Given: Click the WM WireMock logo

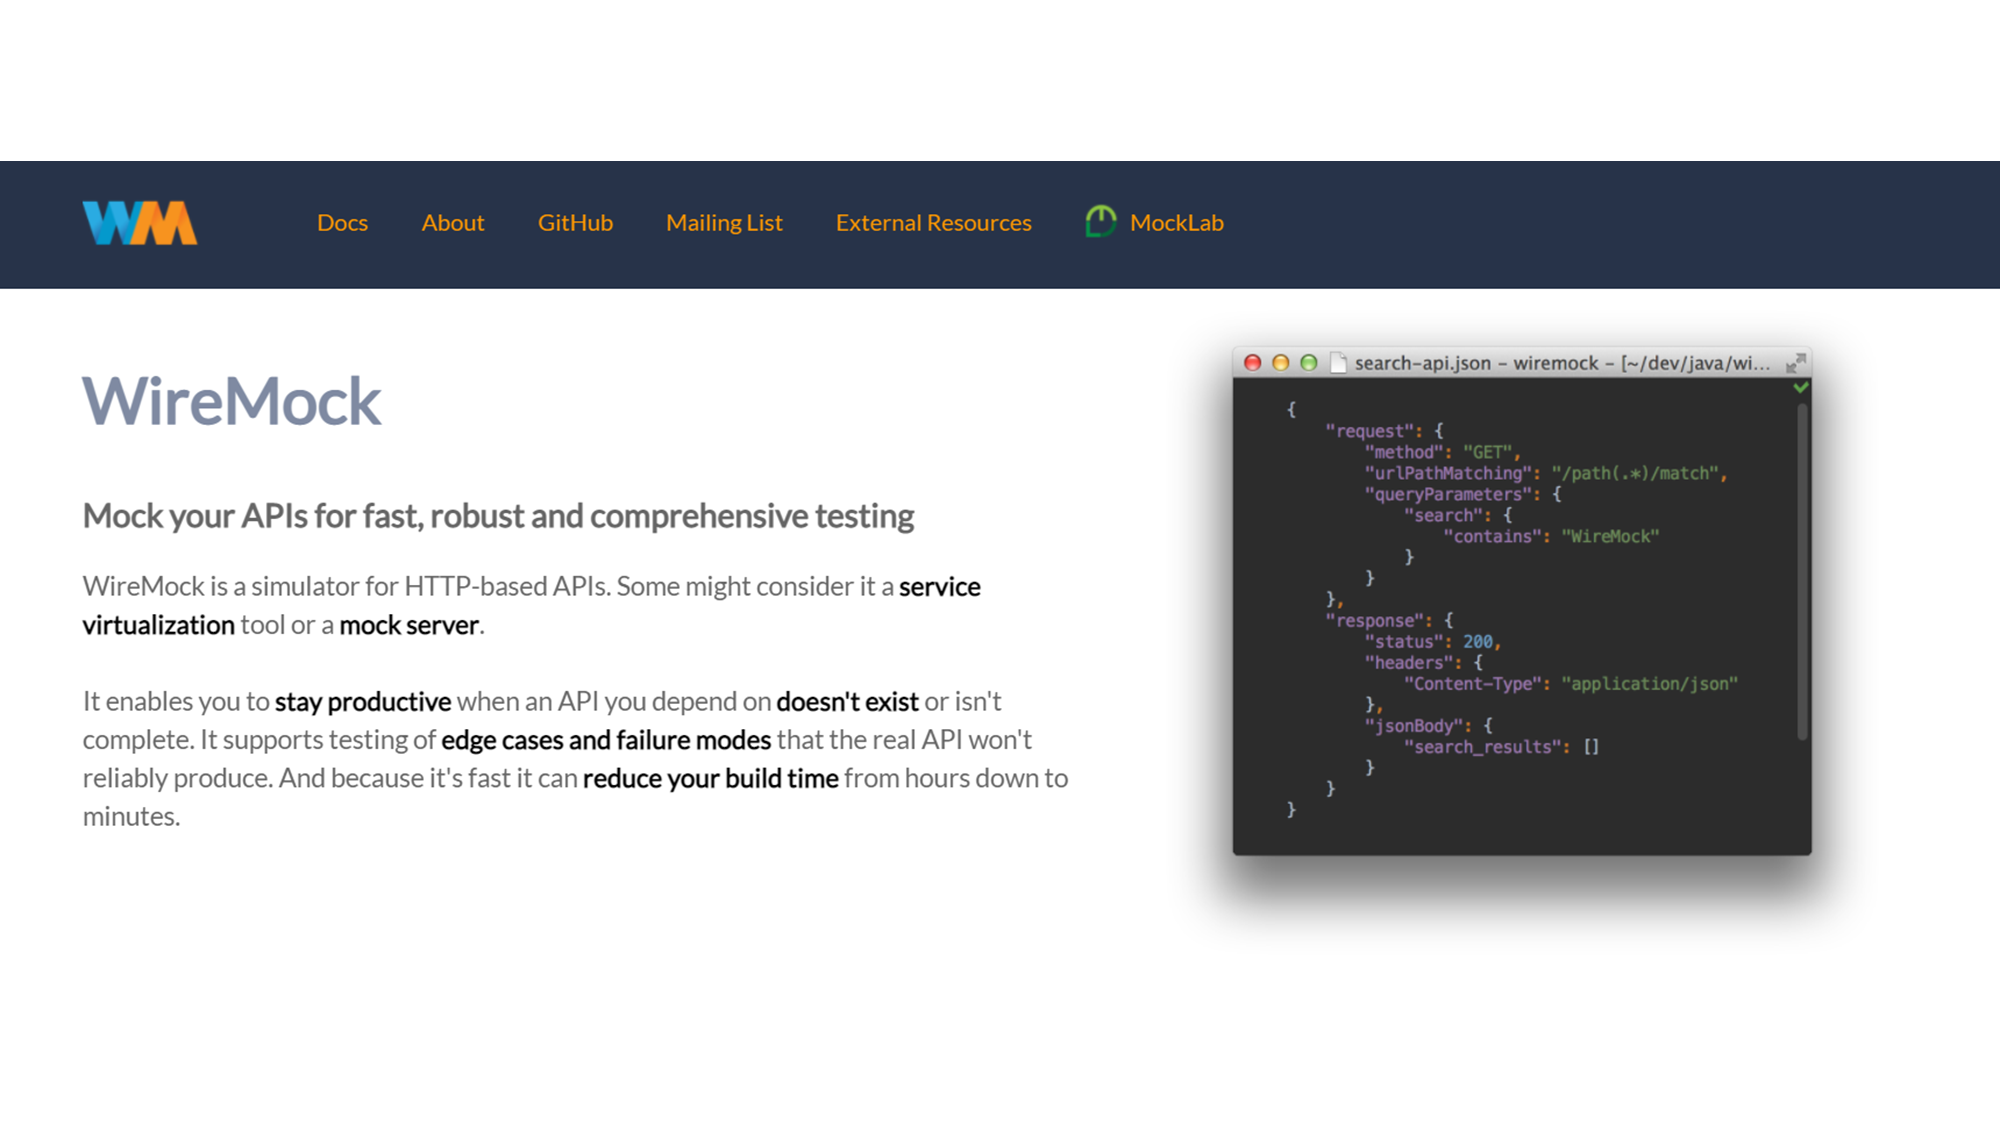Looking at the screenshot, I should click(140, 223).
